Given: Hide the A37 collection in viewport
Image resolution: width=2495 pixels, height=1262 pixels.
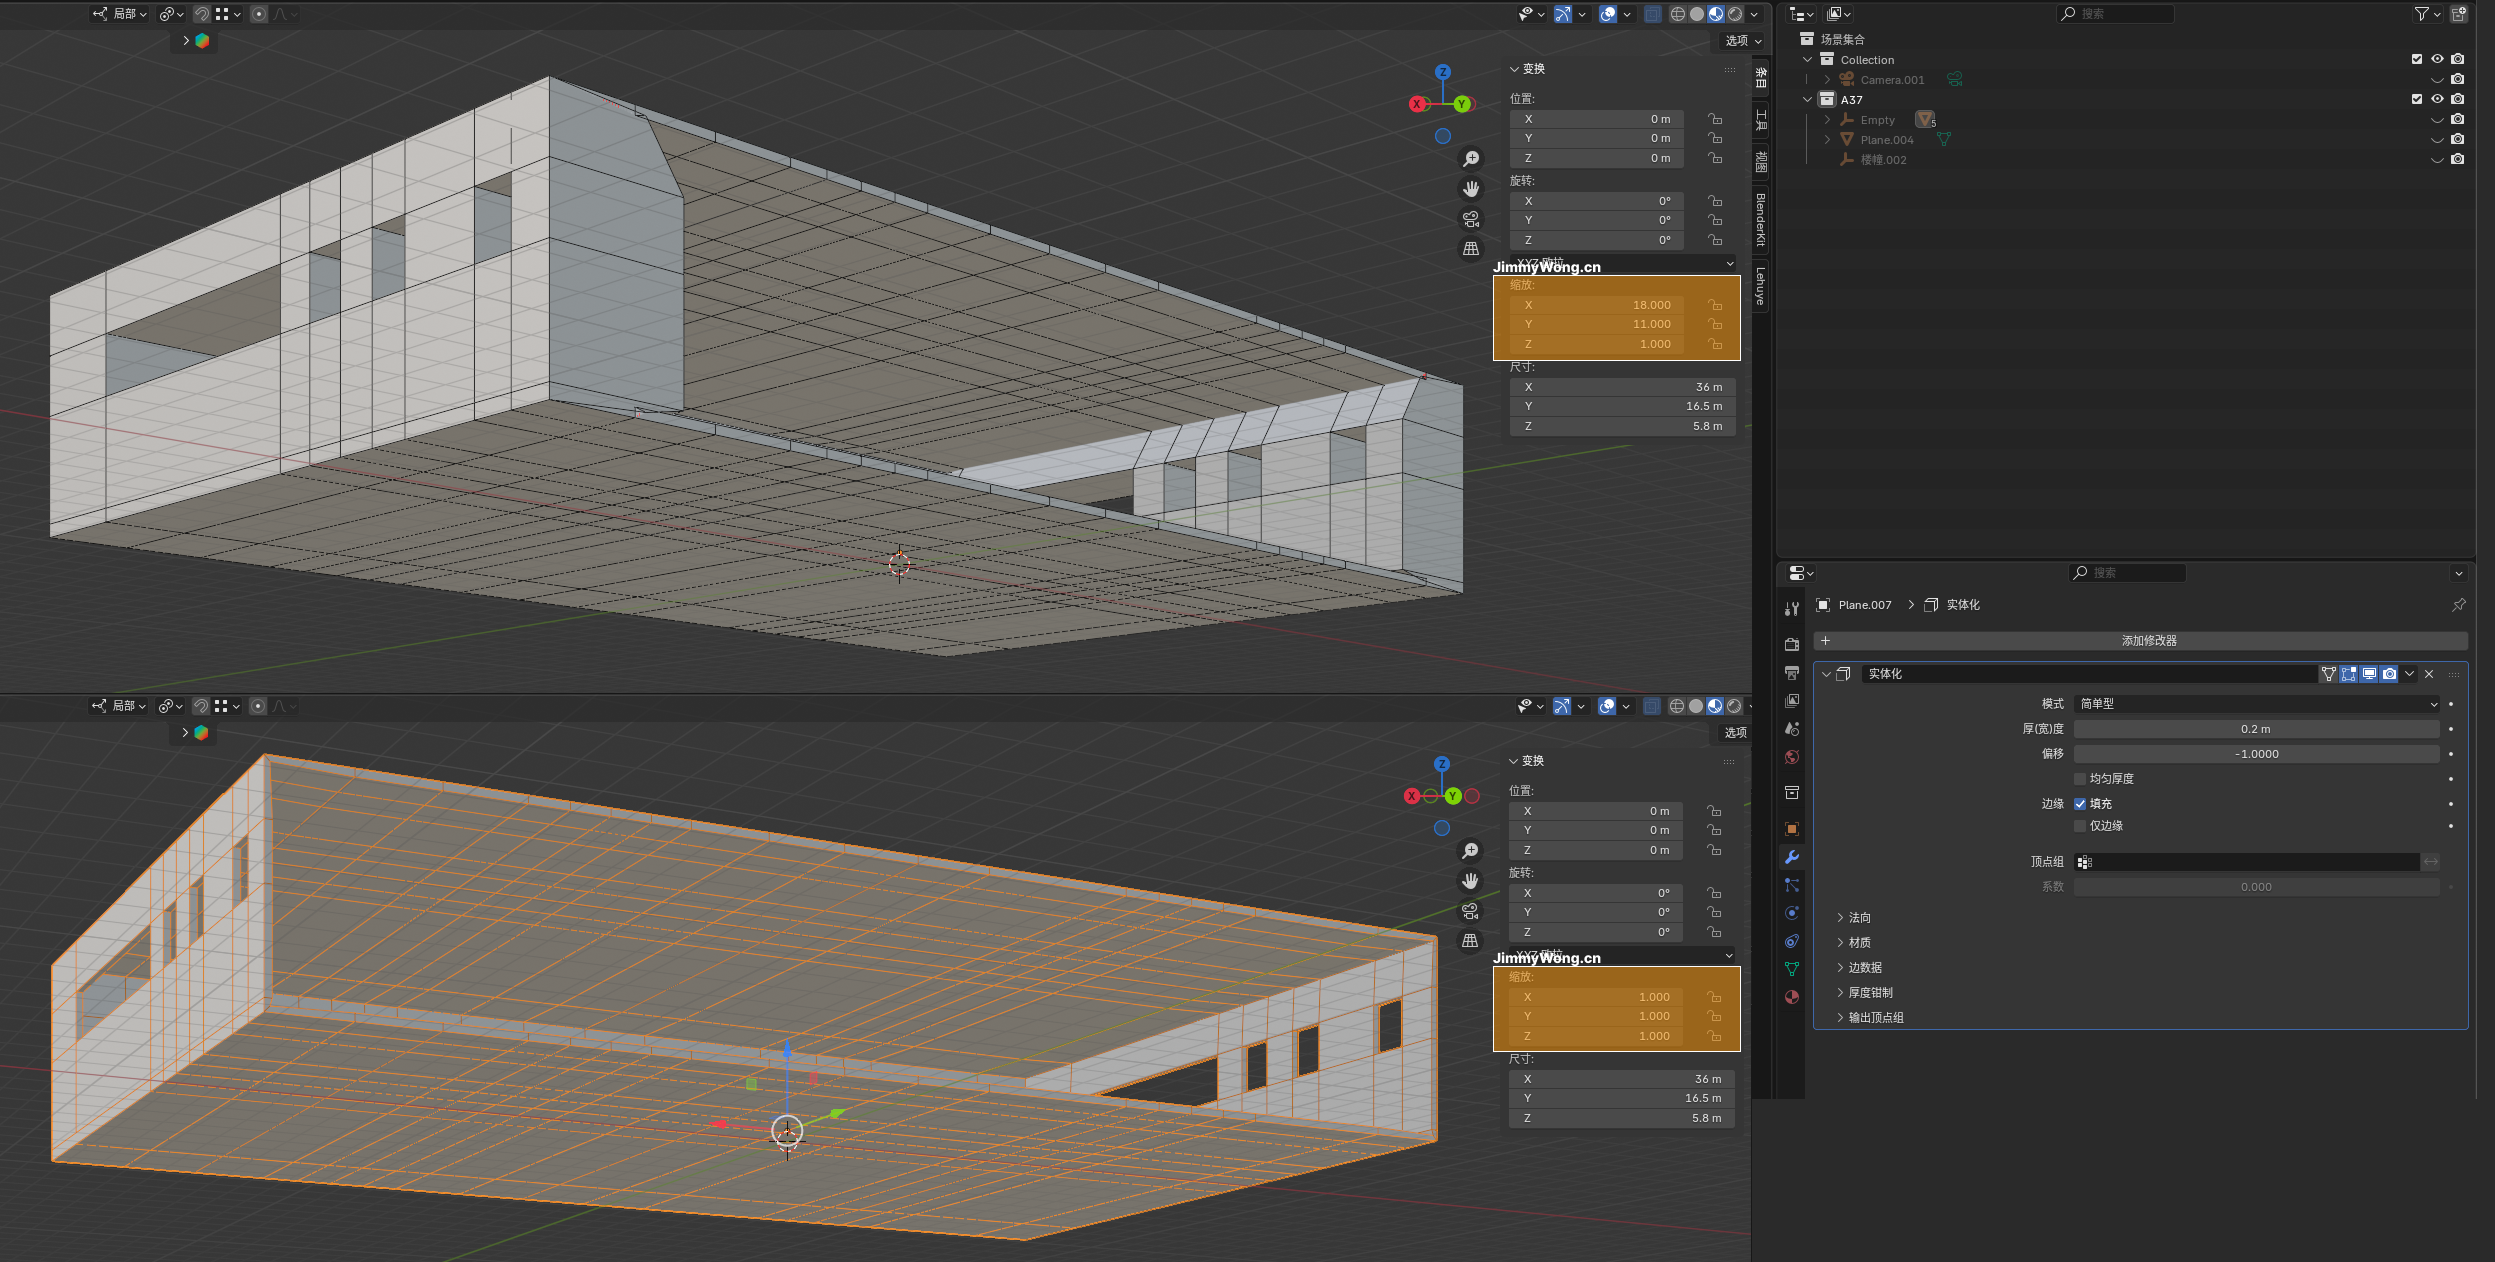Looking at the screenshot, I should coord(2437,99).
